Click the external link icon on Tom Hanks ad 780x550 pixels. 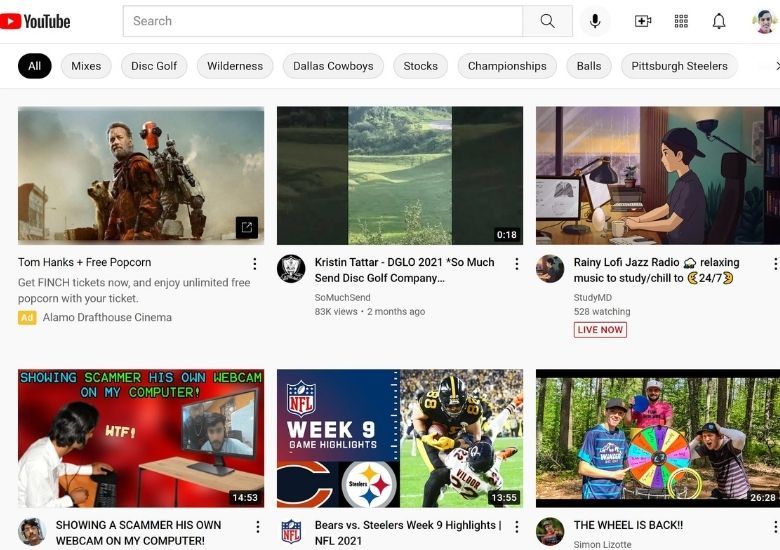[x=247, y=228]
